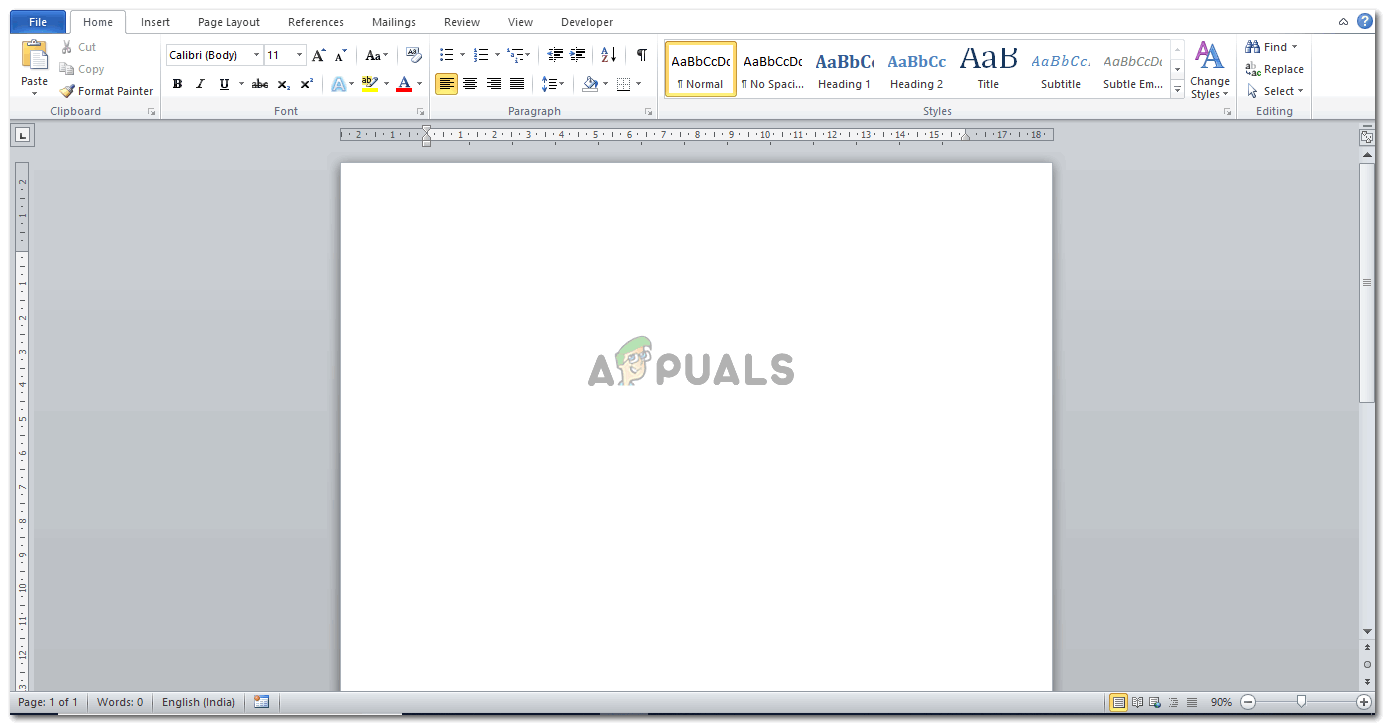Sort text with the A-Z sort icon

609,55
